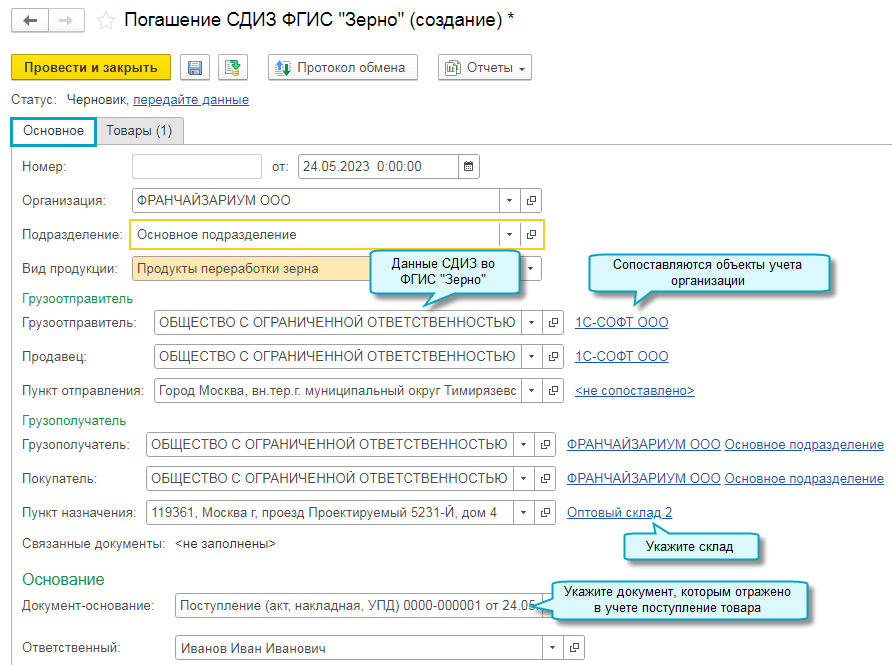Open Грузополучатель record with open icon

[x=545, y=444]
